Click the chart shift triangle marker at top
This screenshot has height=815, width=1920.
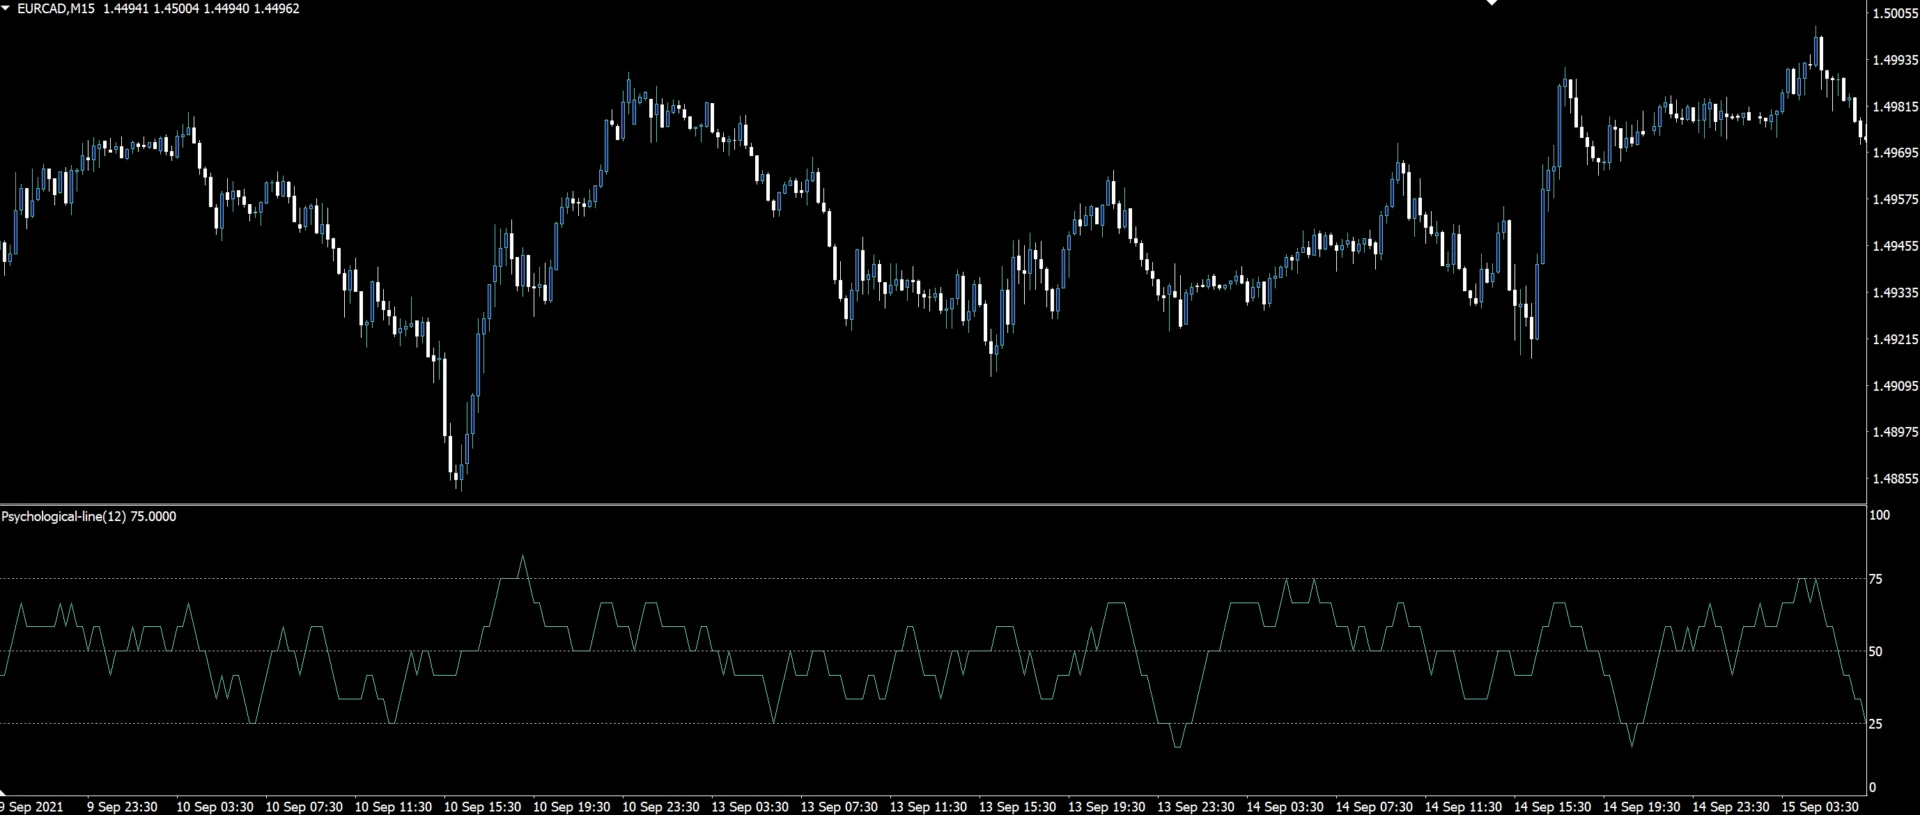click(x=1492, y=3)
